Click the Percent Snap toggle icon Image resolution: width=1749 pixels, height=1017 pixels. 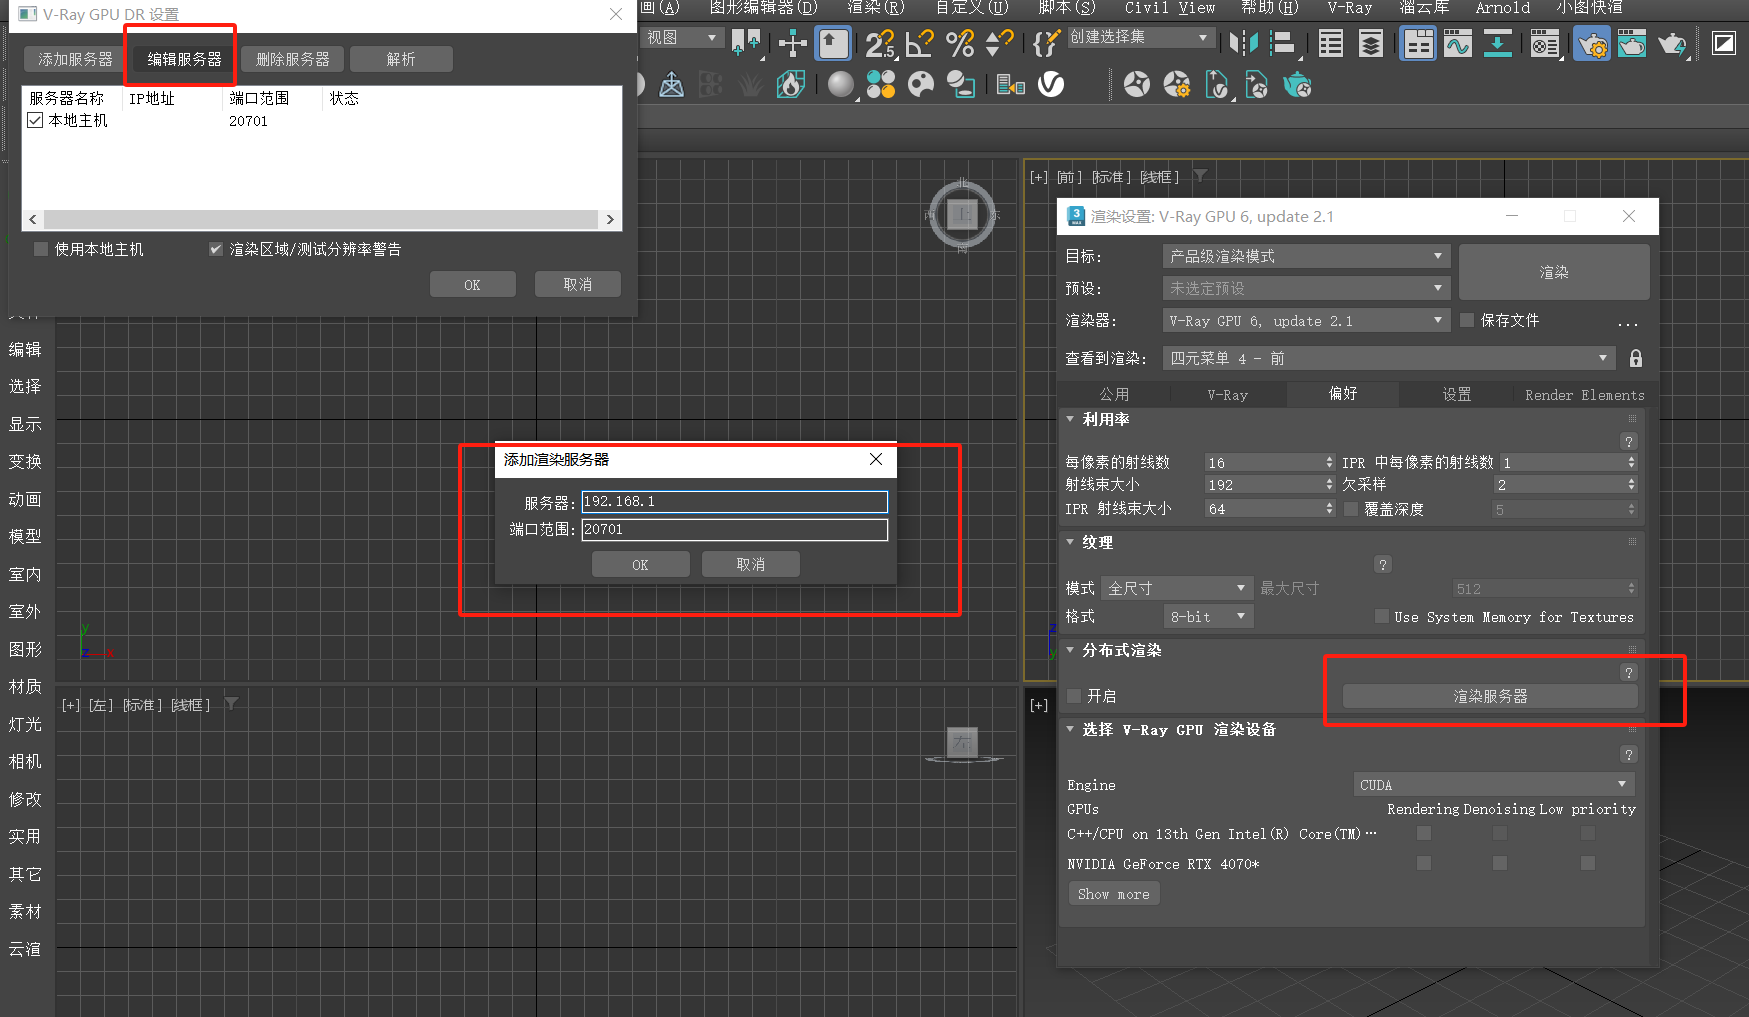[959, 43]
